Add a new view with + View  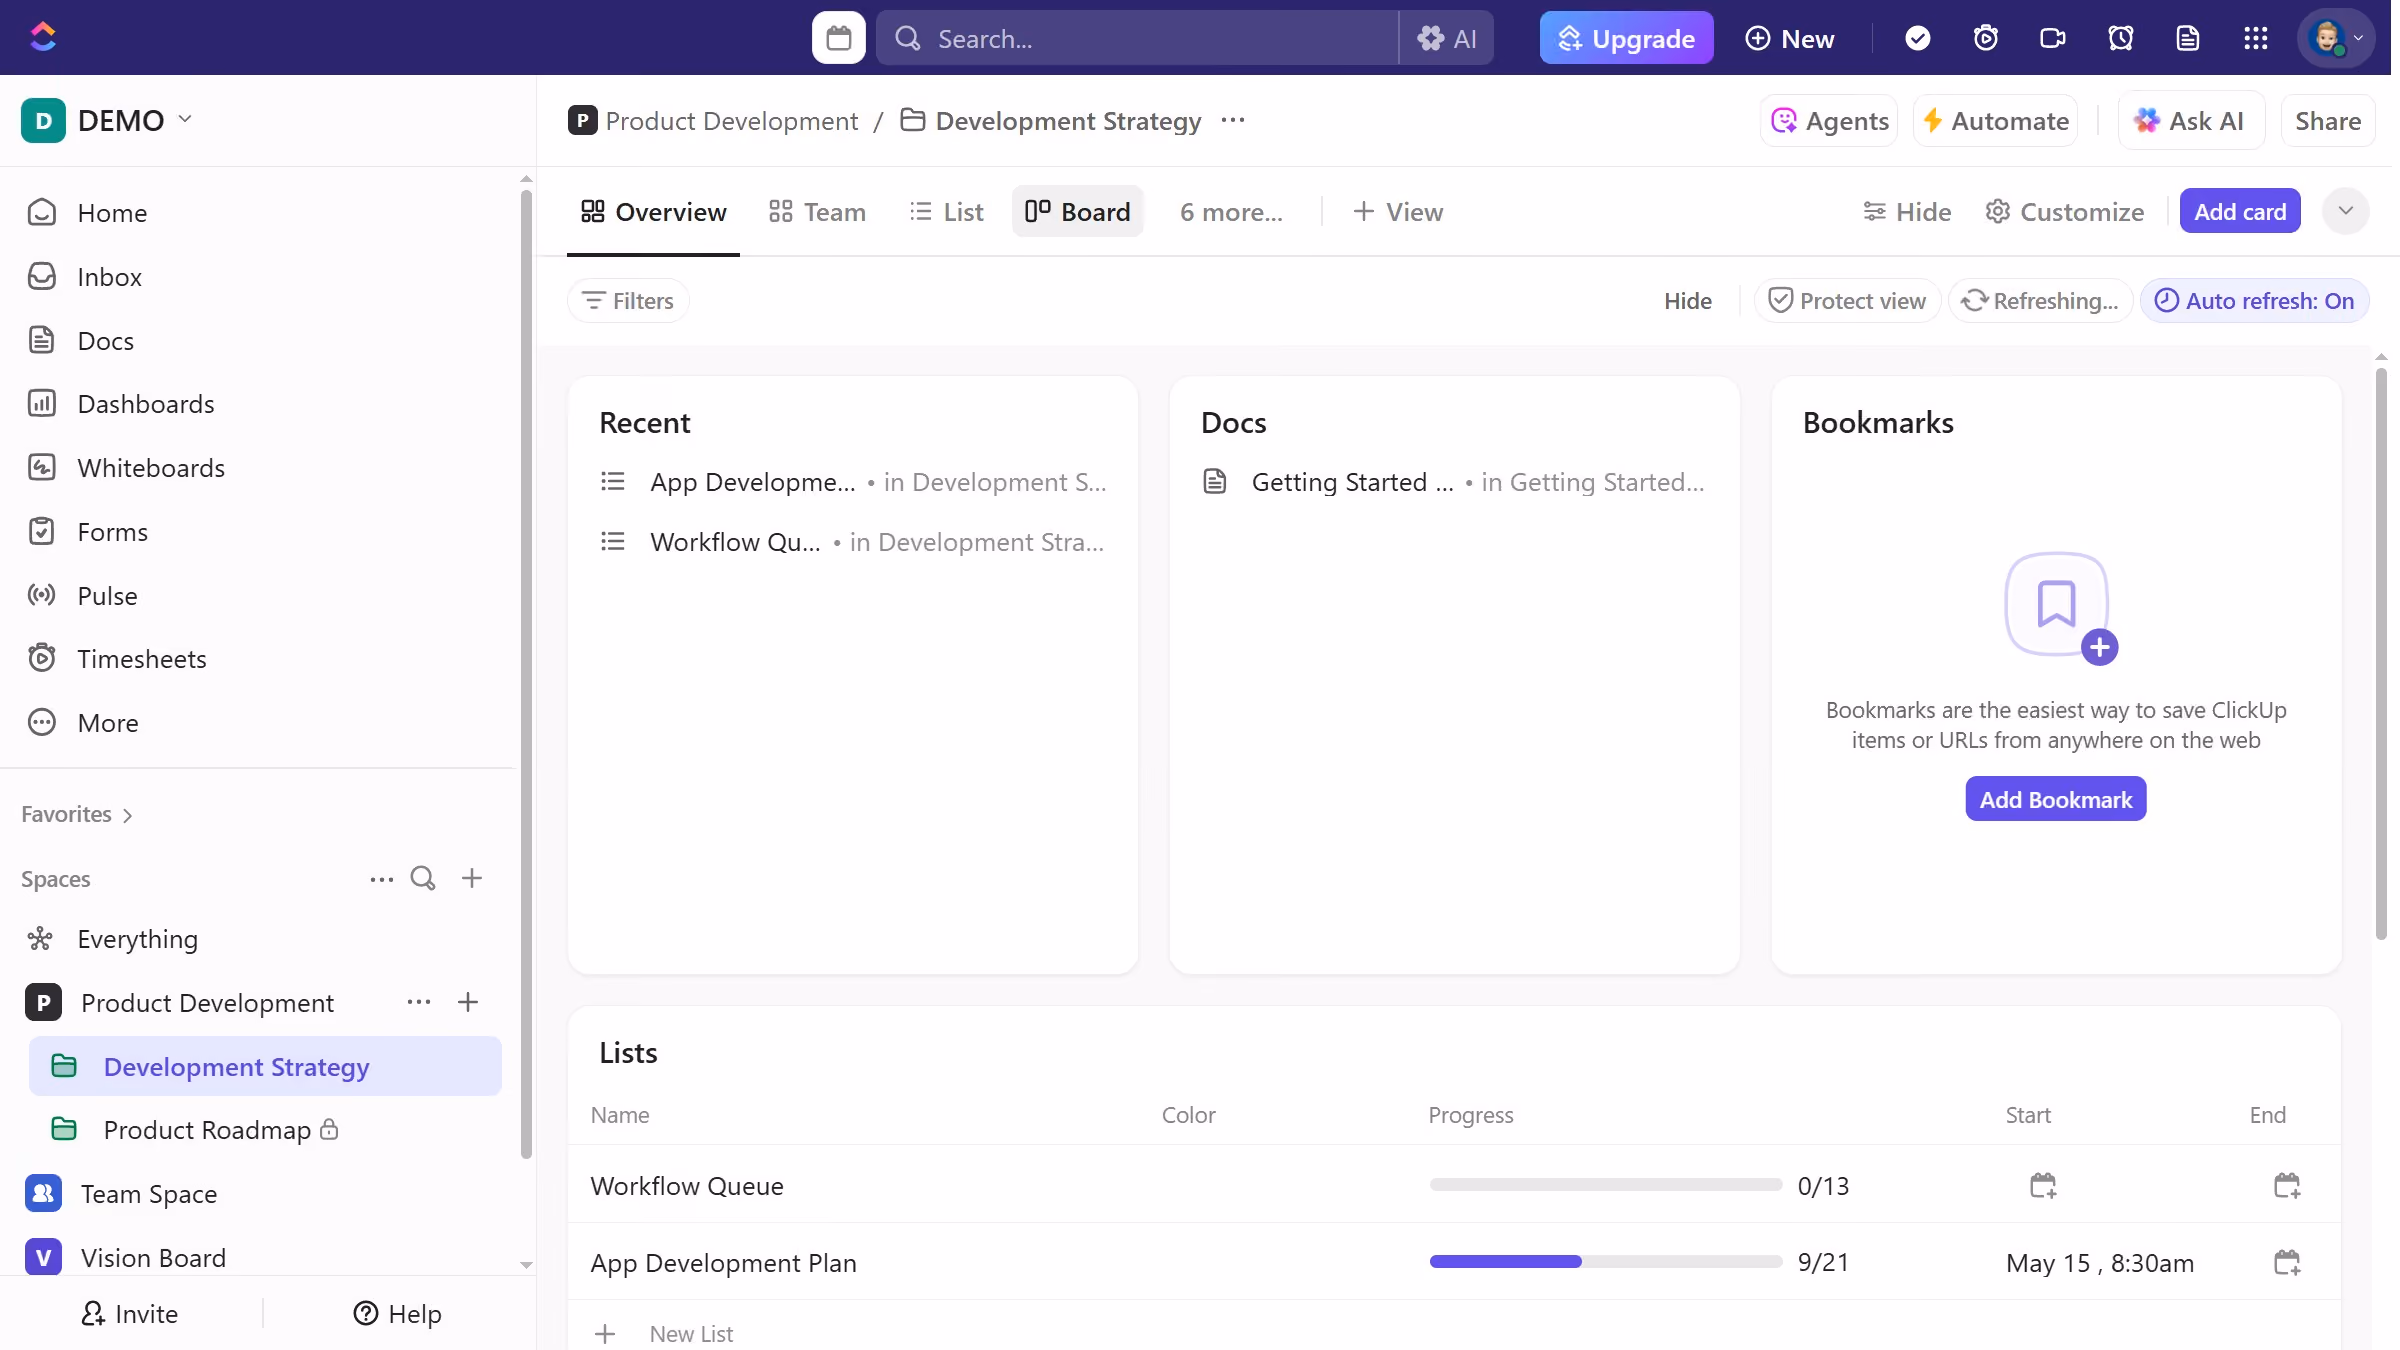(x=1397, y=212)
